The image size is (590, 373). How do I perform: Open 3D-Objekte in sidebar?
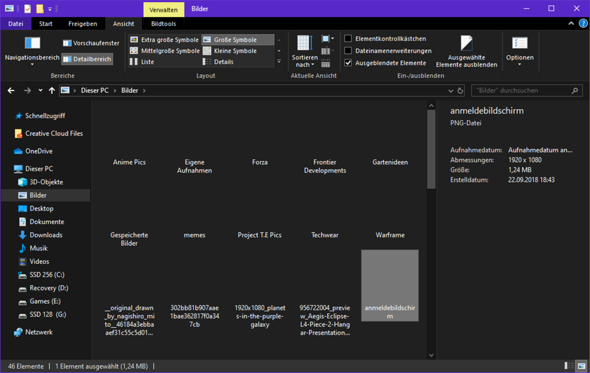coord(41,182)
